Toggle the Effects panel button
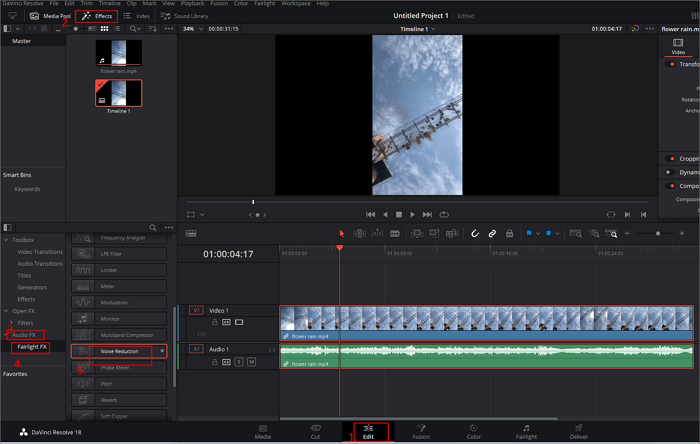Image resolution: width=700 pixels, height=444 pixels. pyautogui.click(x=96, y=16)
